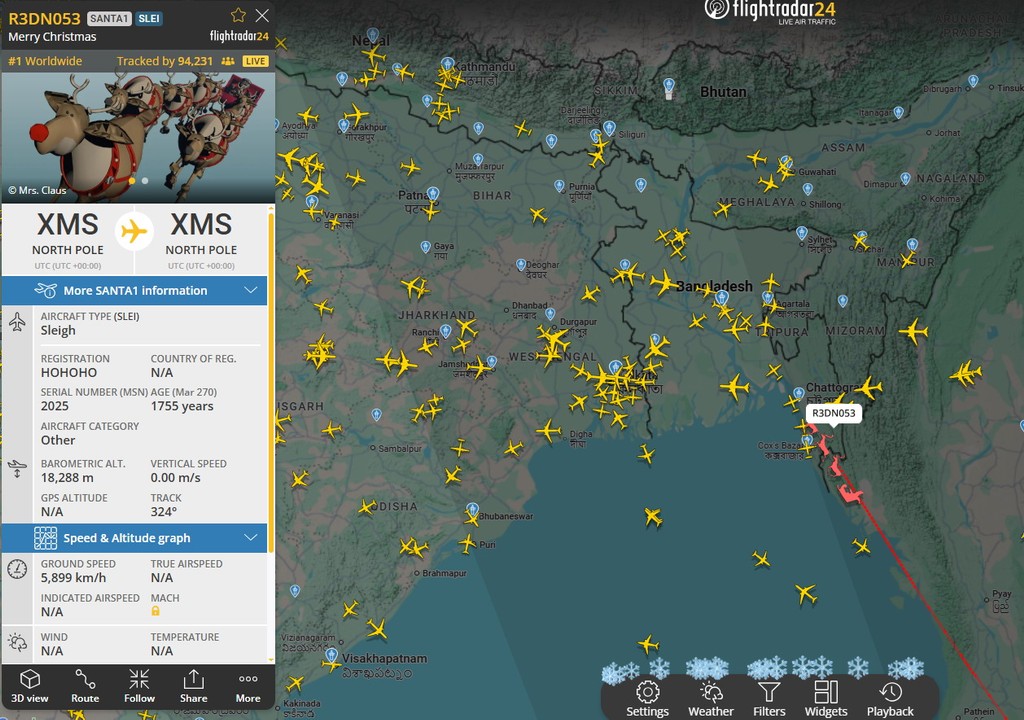Screen dimensions: 1024x720
Task: Show the flight Route
Action: [x=85, y=686]
